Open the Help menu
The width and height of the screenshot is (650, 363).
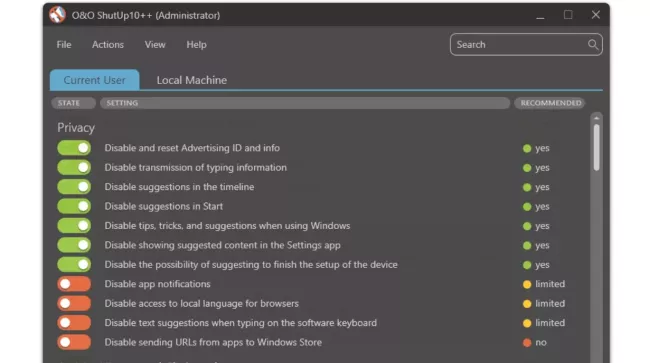point(196,44)
